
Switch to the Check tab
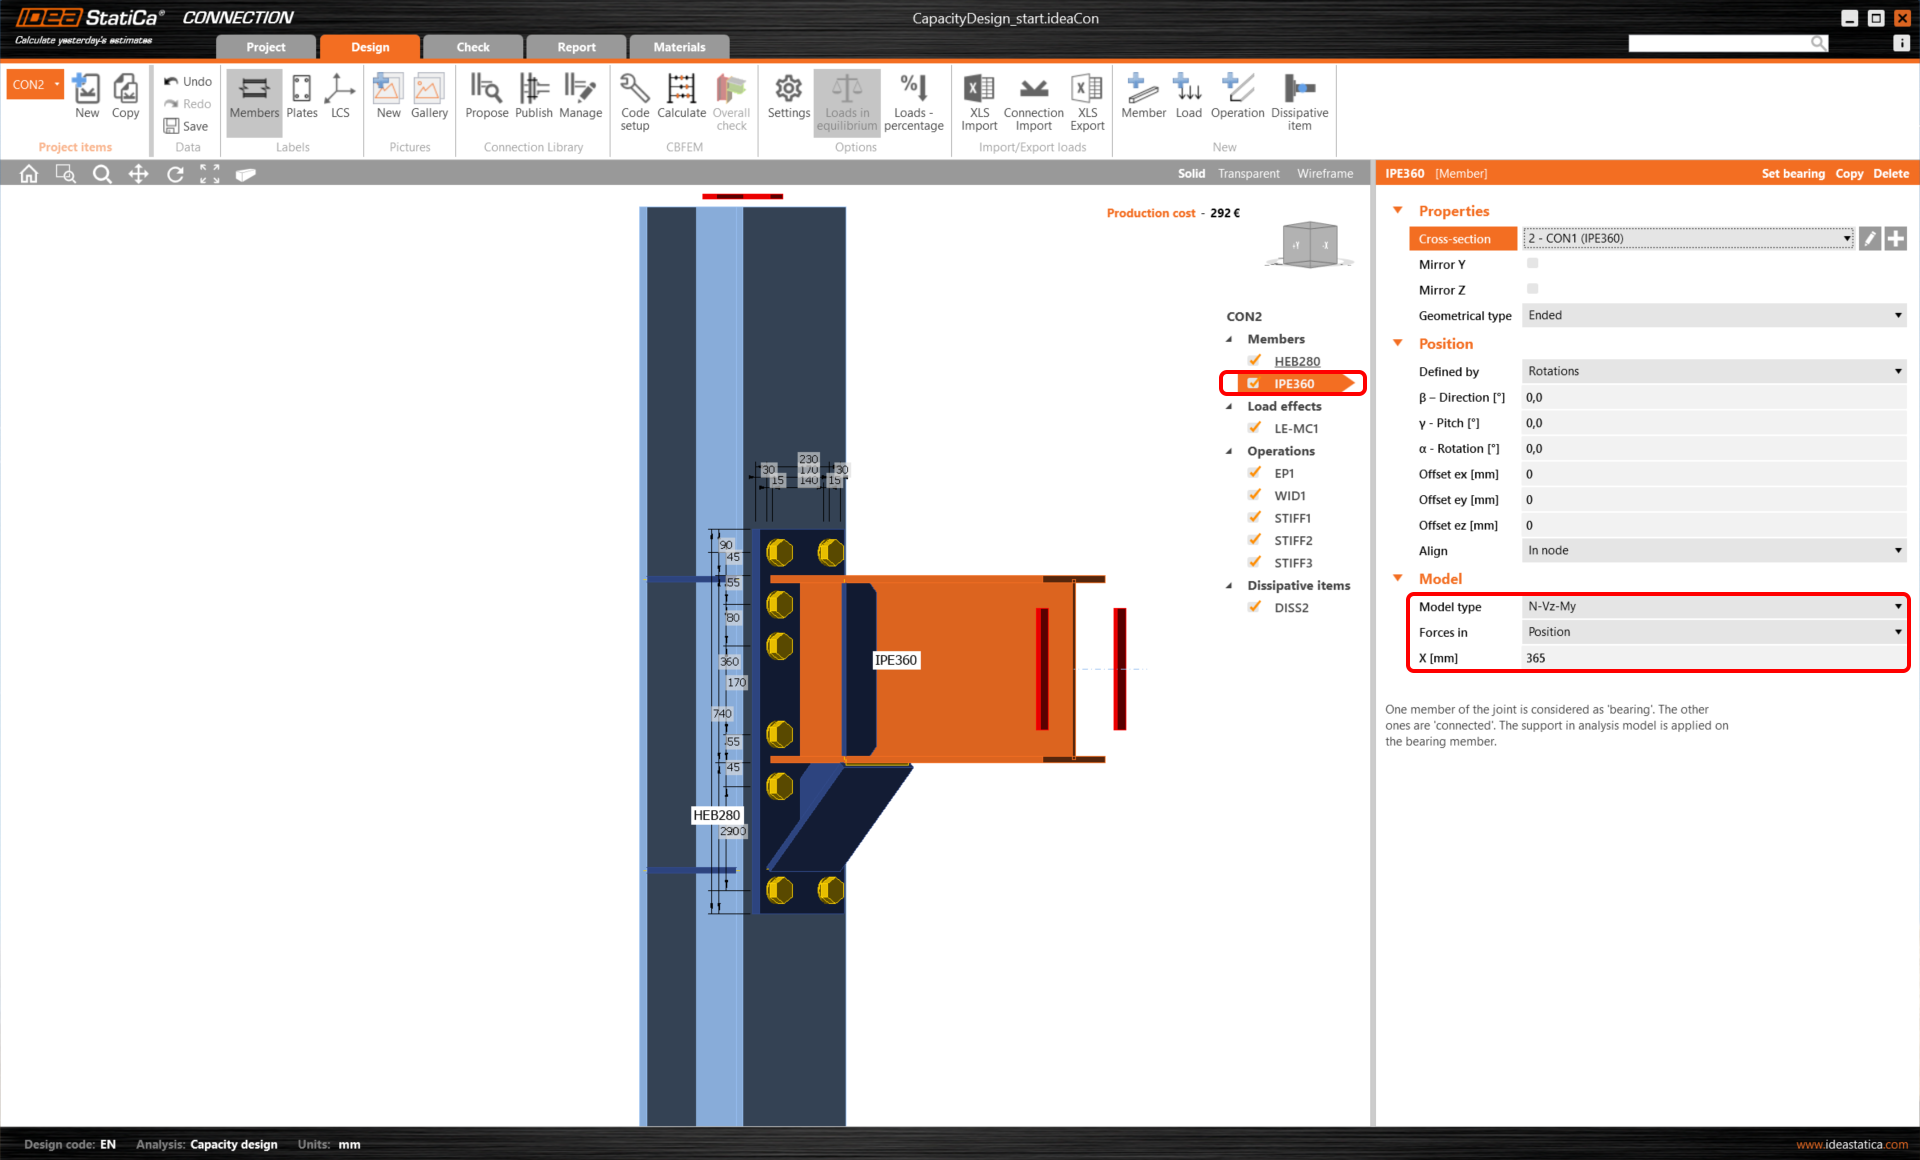tap(472, 46)
